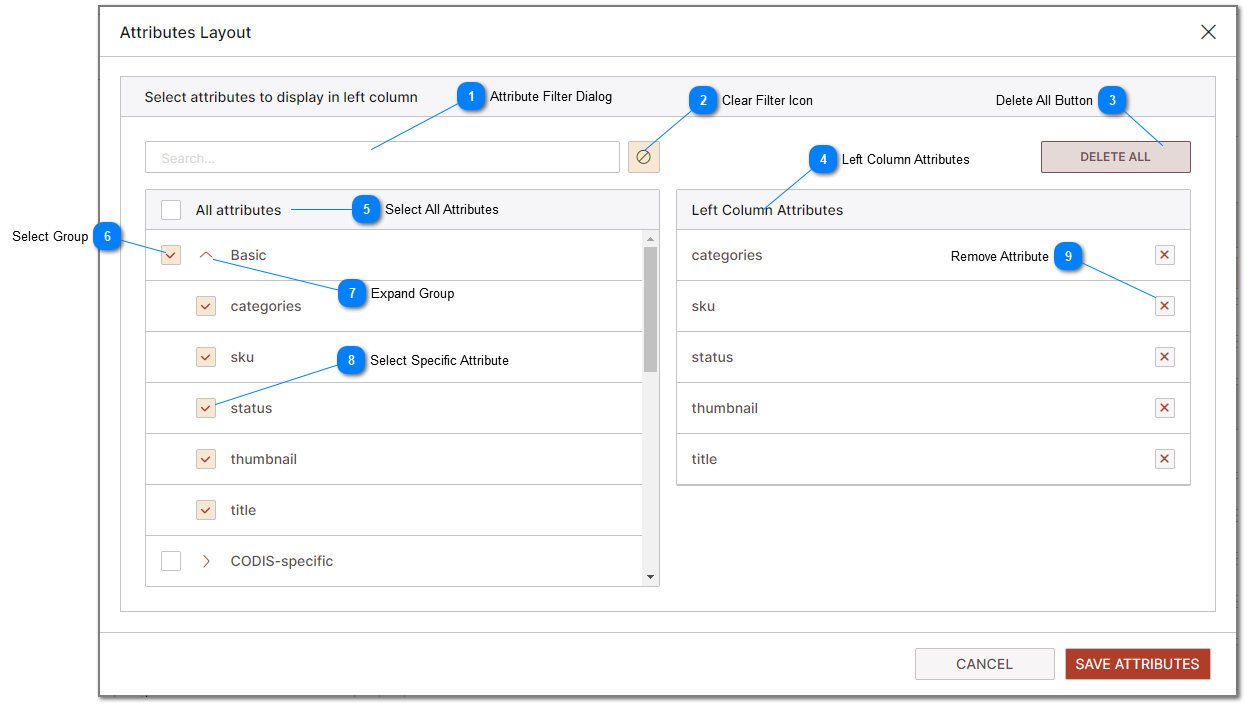Toggle the All attributes checkbox

(171, 210)
